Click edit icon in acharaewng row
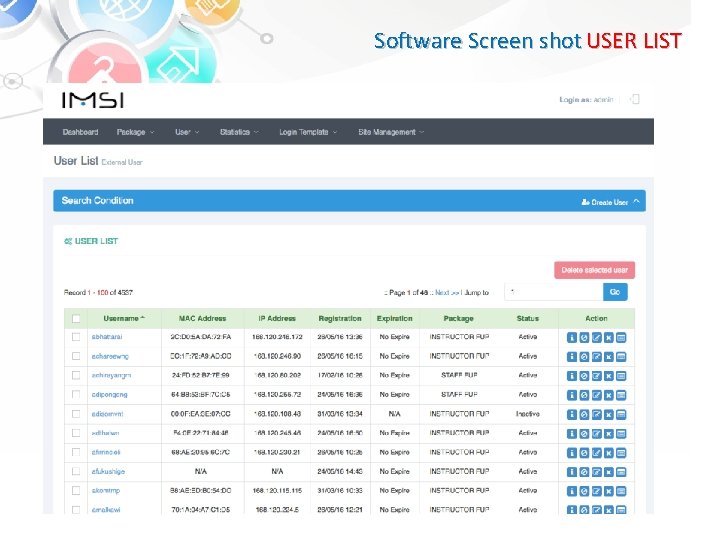Screen dimensions: 720x540 (x=596, y=357)
